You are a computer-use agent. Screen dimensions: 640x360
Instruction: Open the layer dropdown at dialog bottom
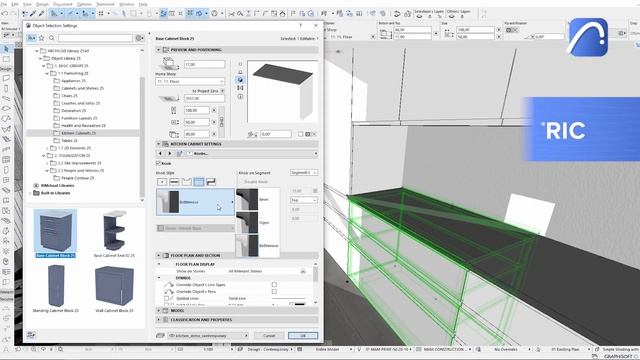point(208,336)
